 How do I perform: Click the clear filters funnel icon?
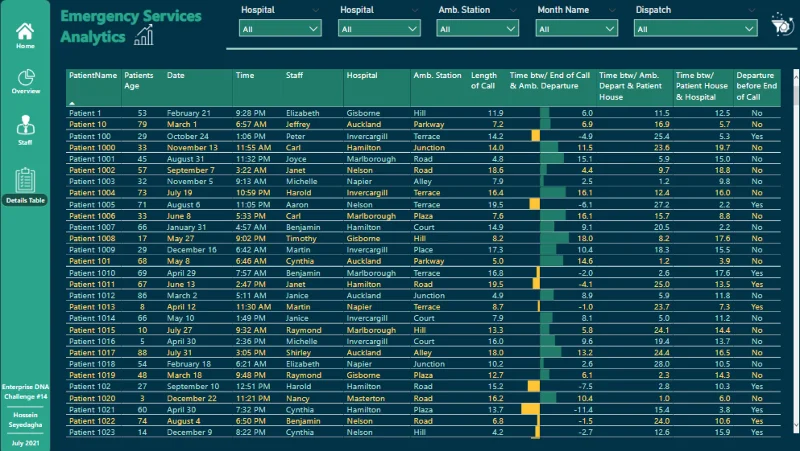point(782,24)
